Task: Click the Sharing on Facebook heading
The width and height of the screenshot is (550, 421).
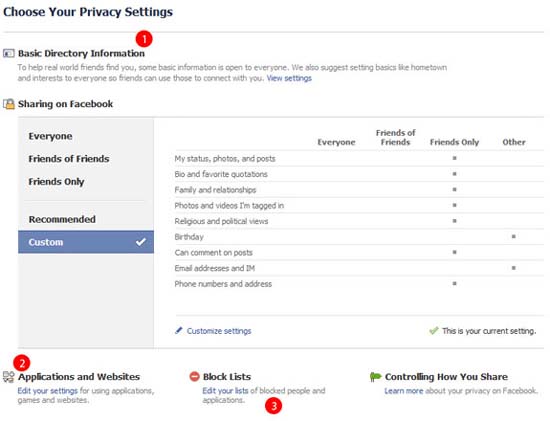Action: [x=66, y=104]
